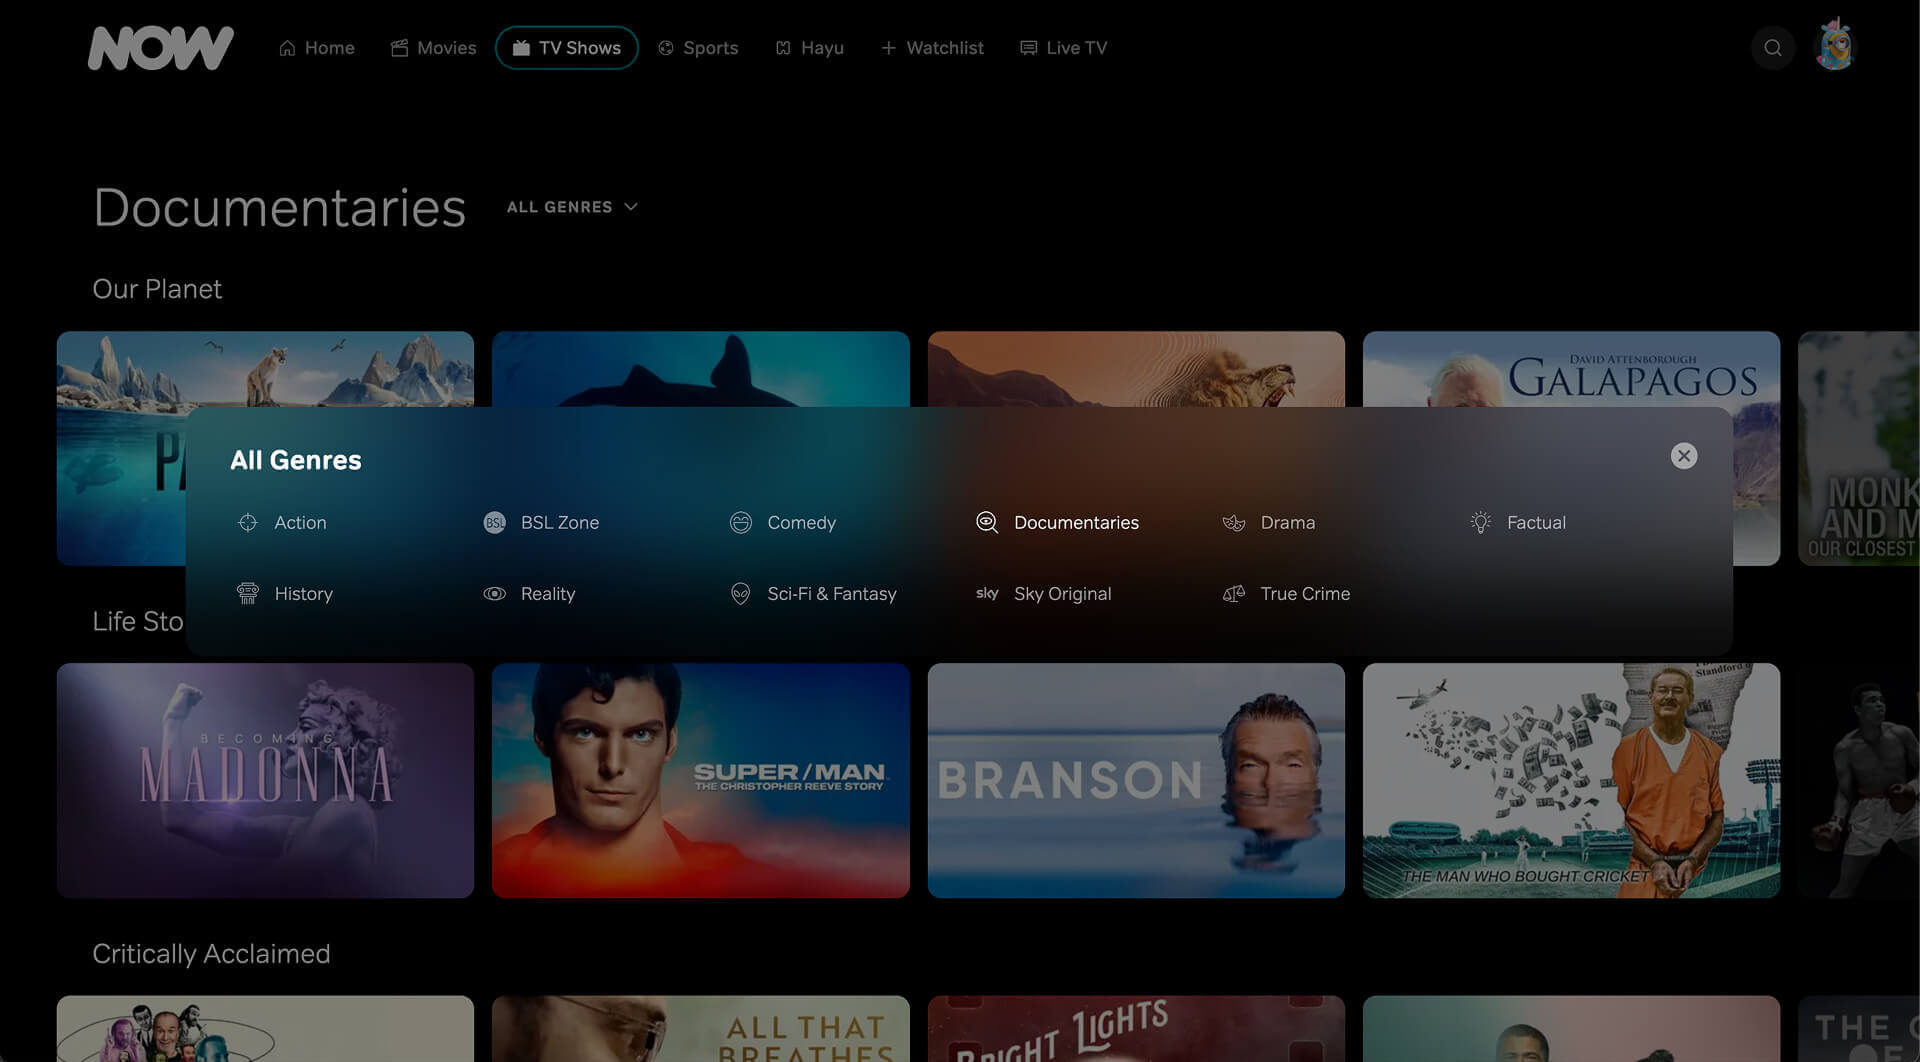Open the Bright Lights thumbnail

click(x=1136, y=1028)
